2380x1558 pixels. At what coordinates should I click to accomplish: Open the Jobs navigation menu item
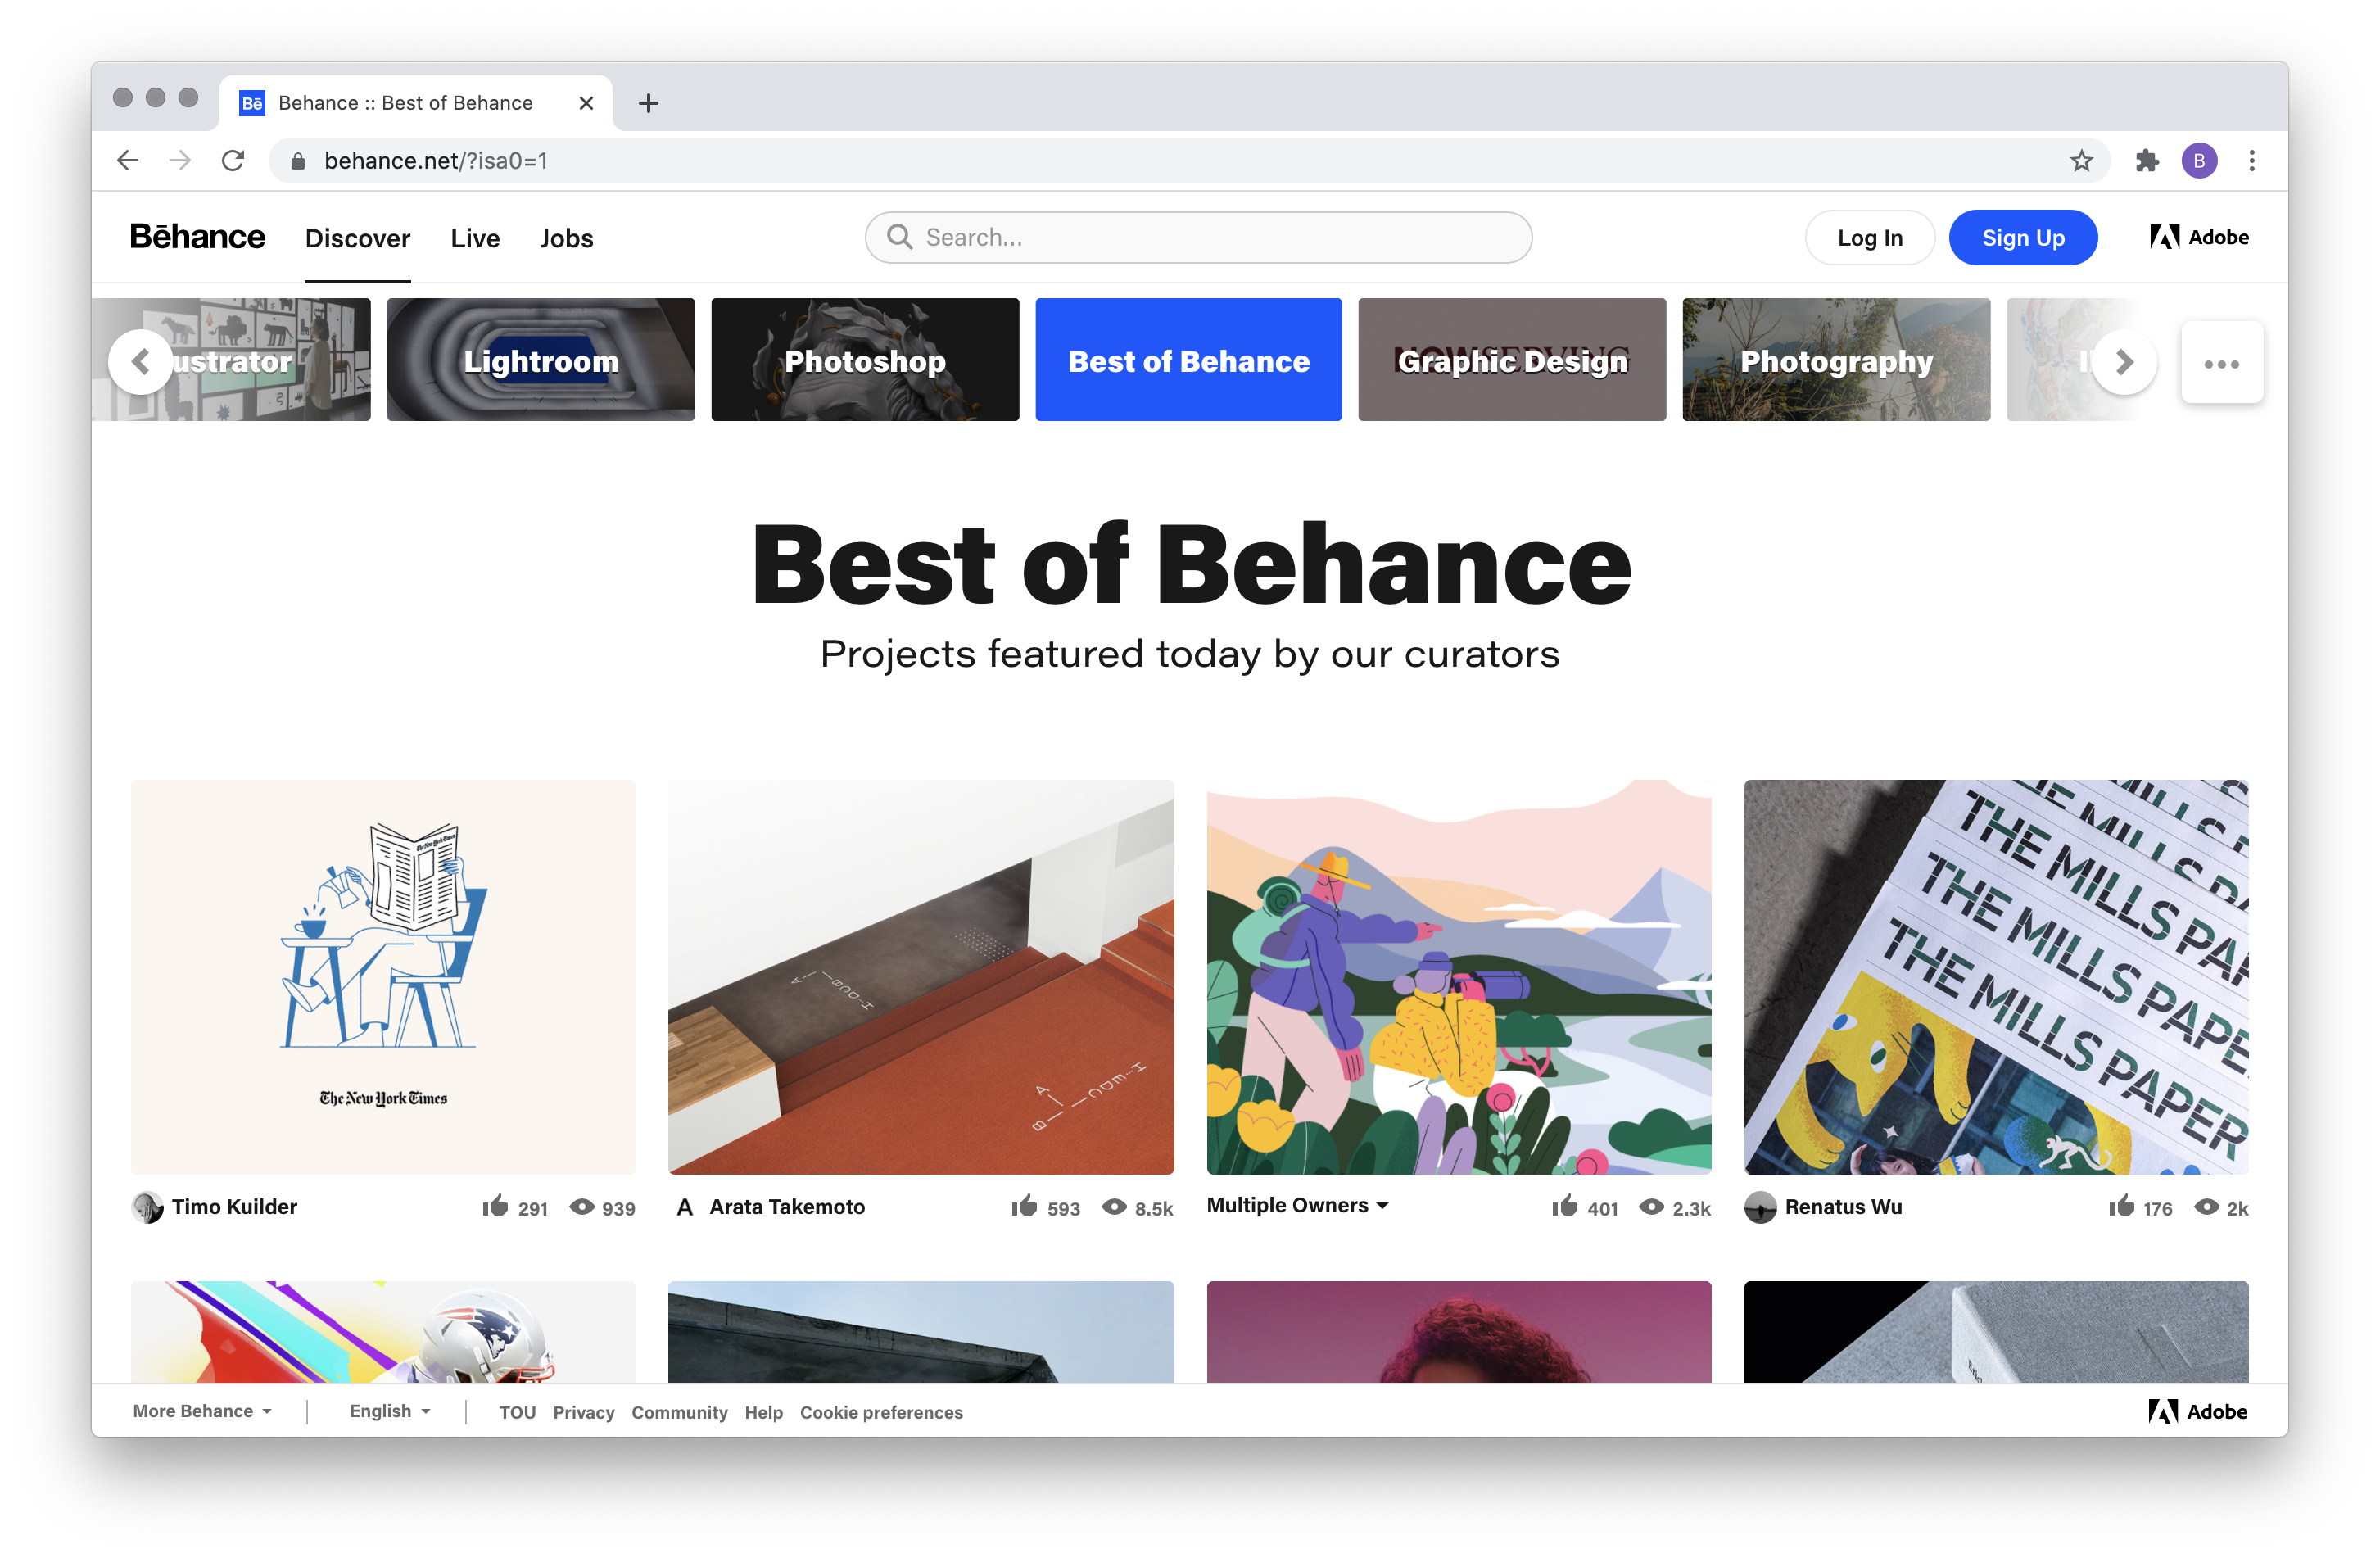[x=565, y=238]
